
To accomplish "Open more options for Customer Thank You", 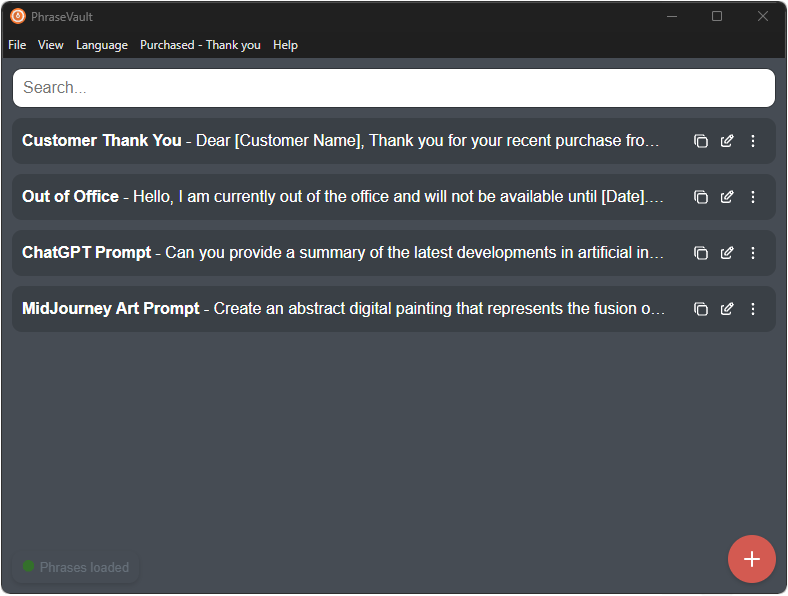I will [753, 141].
